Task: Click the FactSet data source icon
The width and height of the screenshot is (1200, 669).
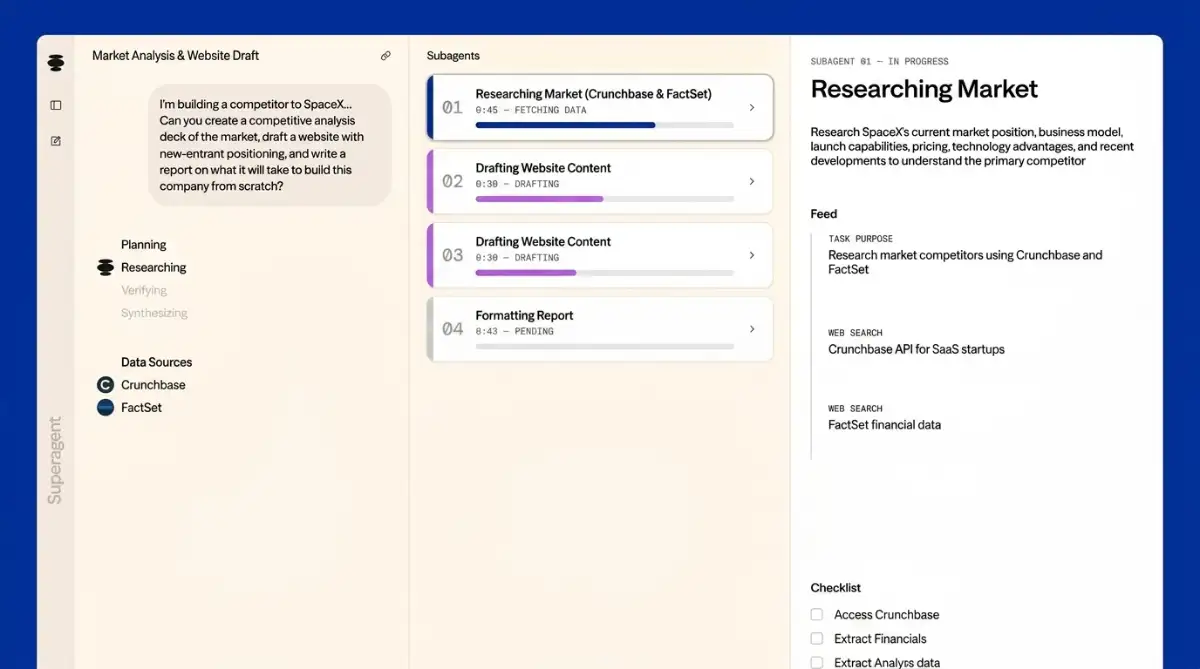Action: (x=105, y=408)
